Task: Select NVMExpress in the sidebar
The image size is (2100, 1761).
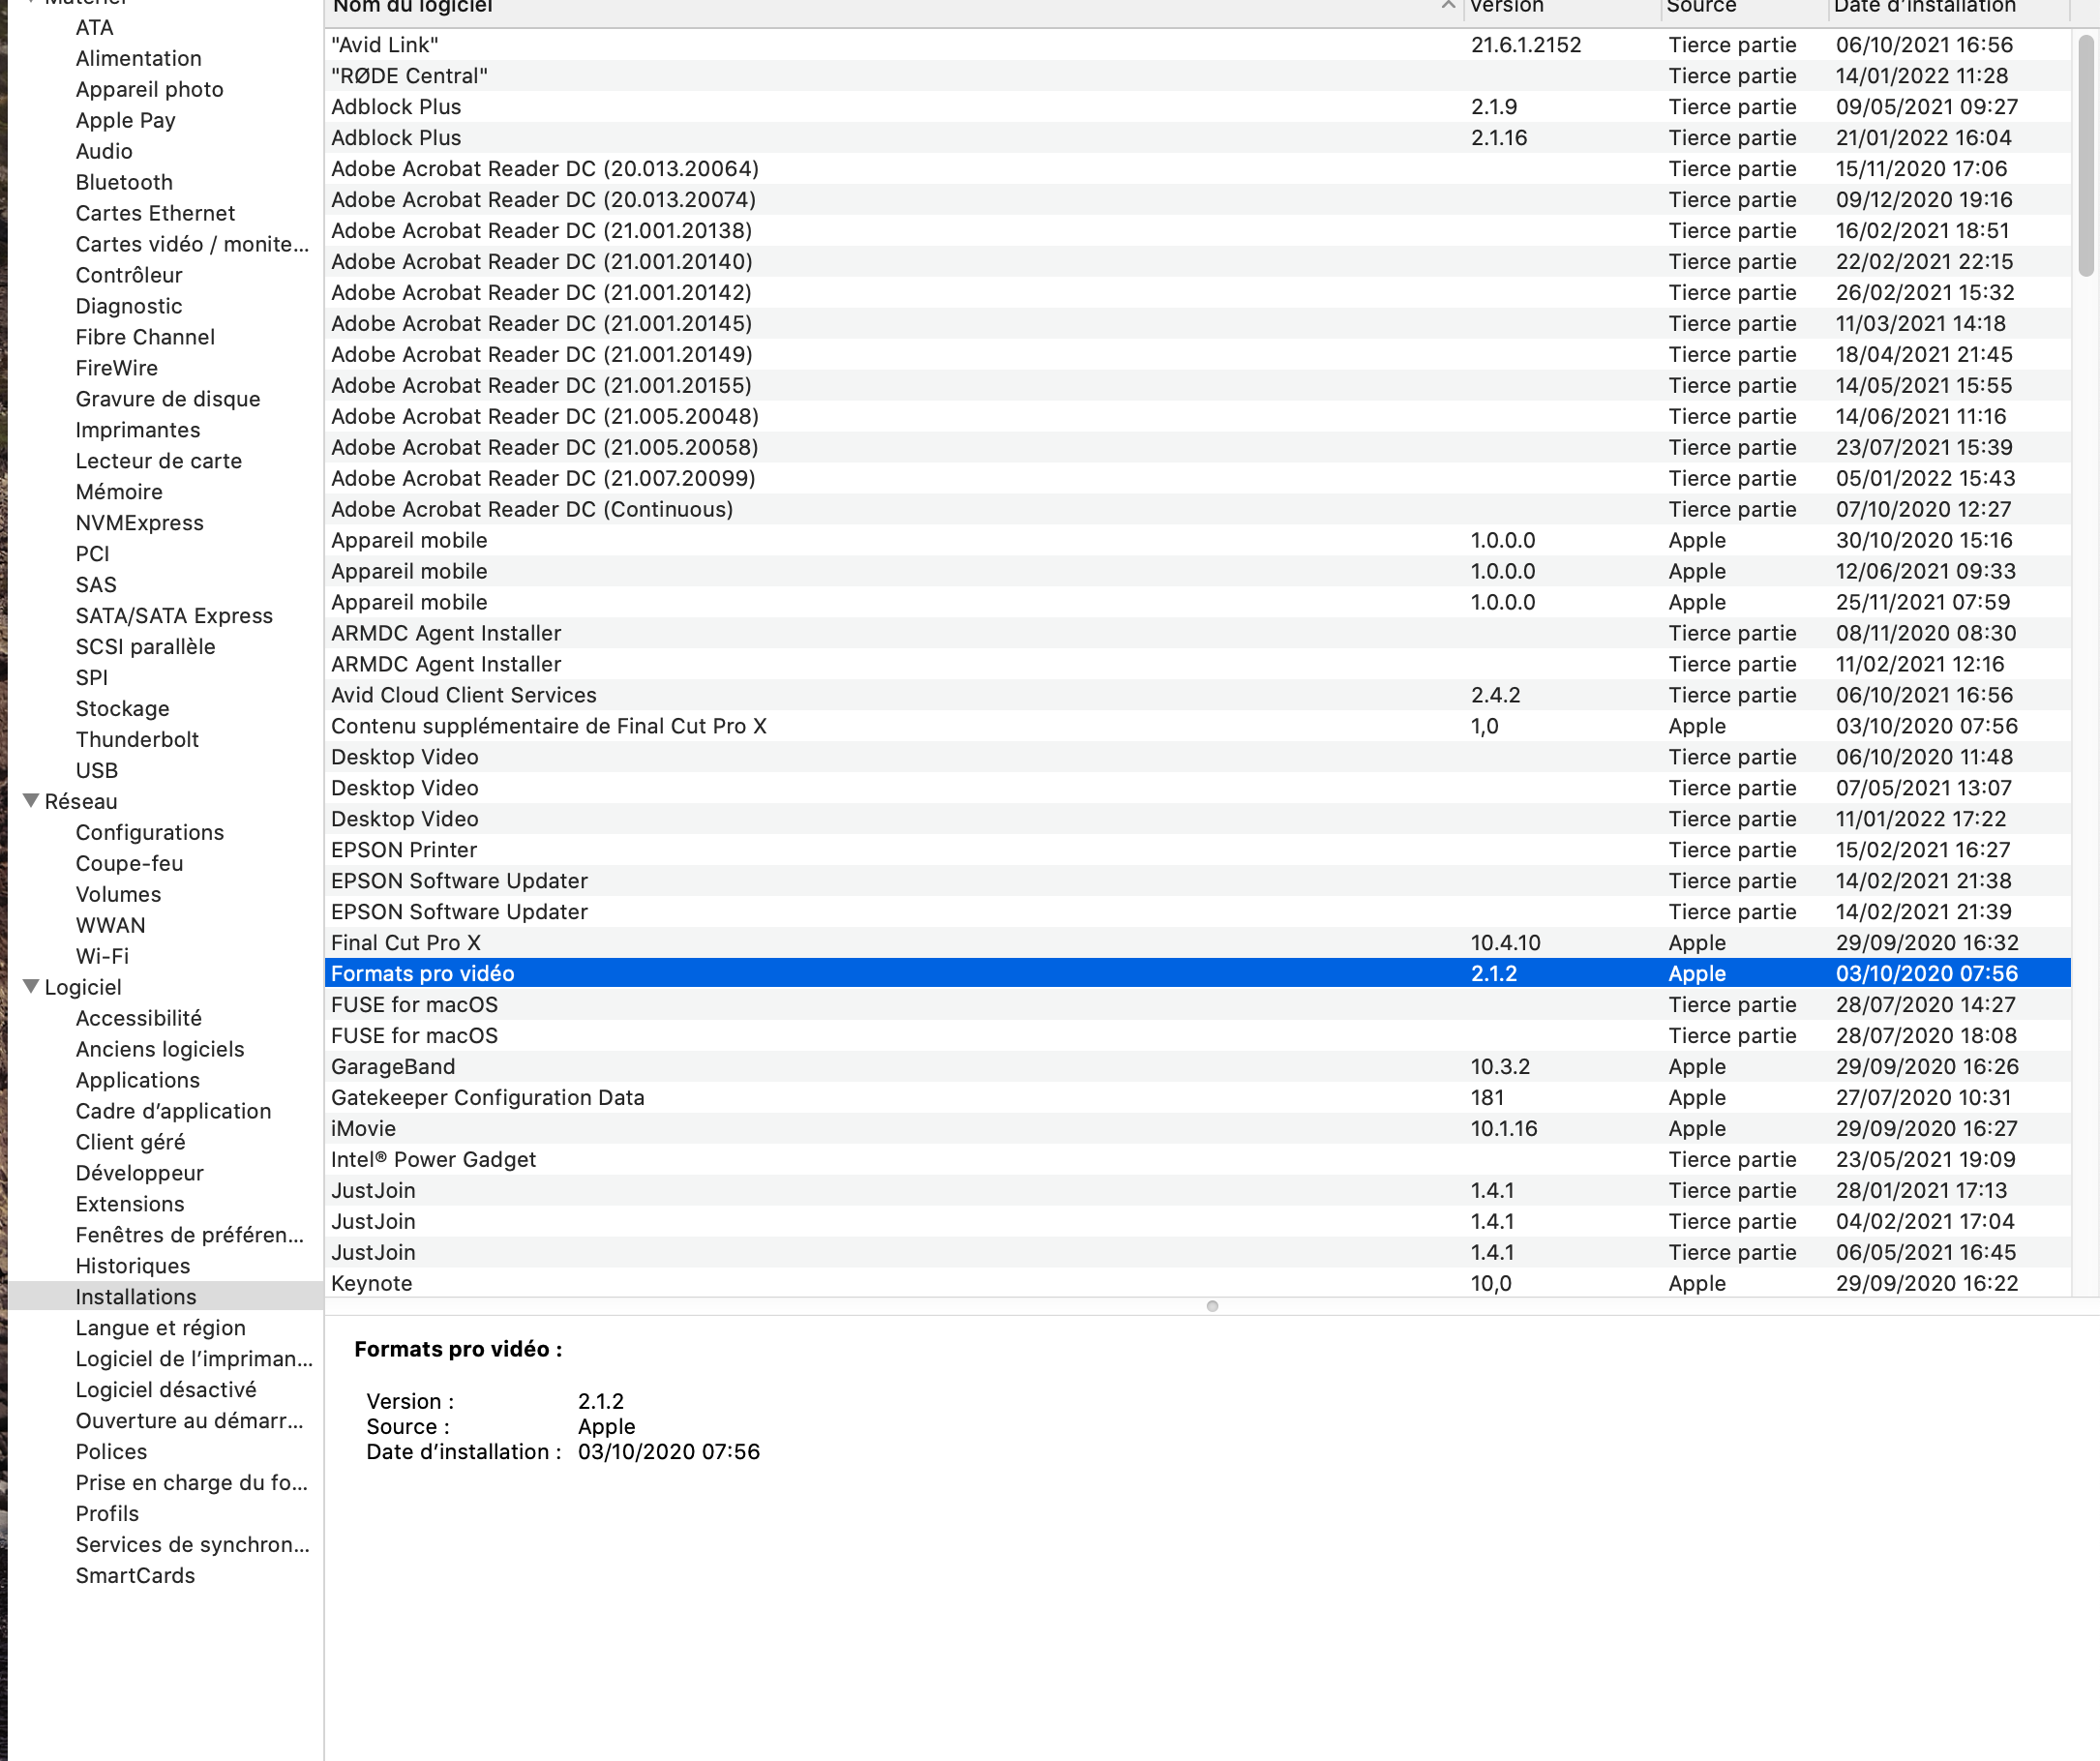Action: pyautogui.click(x=139, y=523)
